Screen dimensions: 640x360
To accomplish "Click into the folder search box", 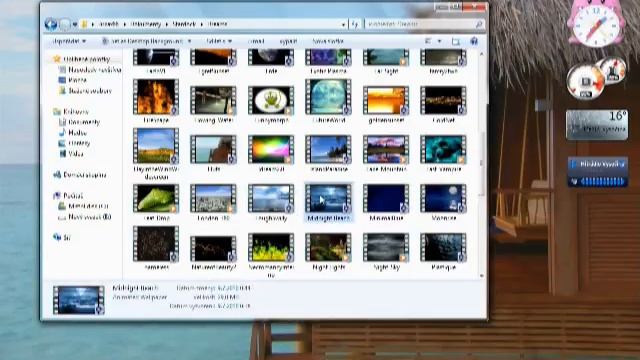I will pyautogui.click(x=424, y=24).
